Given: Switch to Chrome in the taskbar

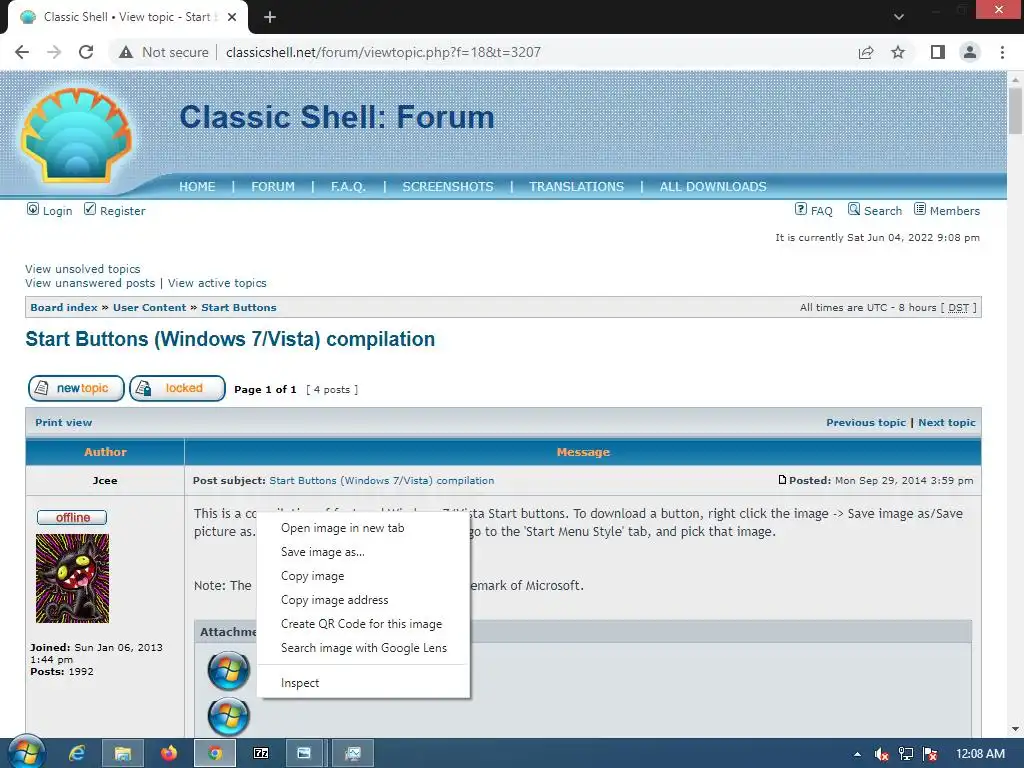Looking at the screenshot, I should [x=215, y=754].
